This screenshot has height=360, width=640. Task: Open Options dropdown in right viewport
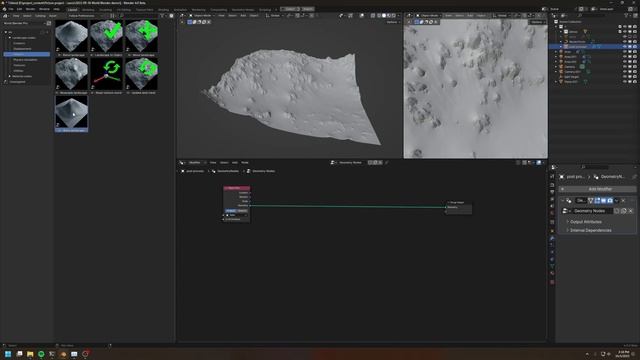click(x=538, y=22)
